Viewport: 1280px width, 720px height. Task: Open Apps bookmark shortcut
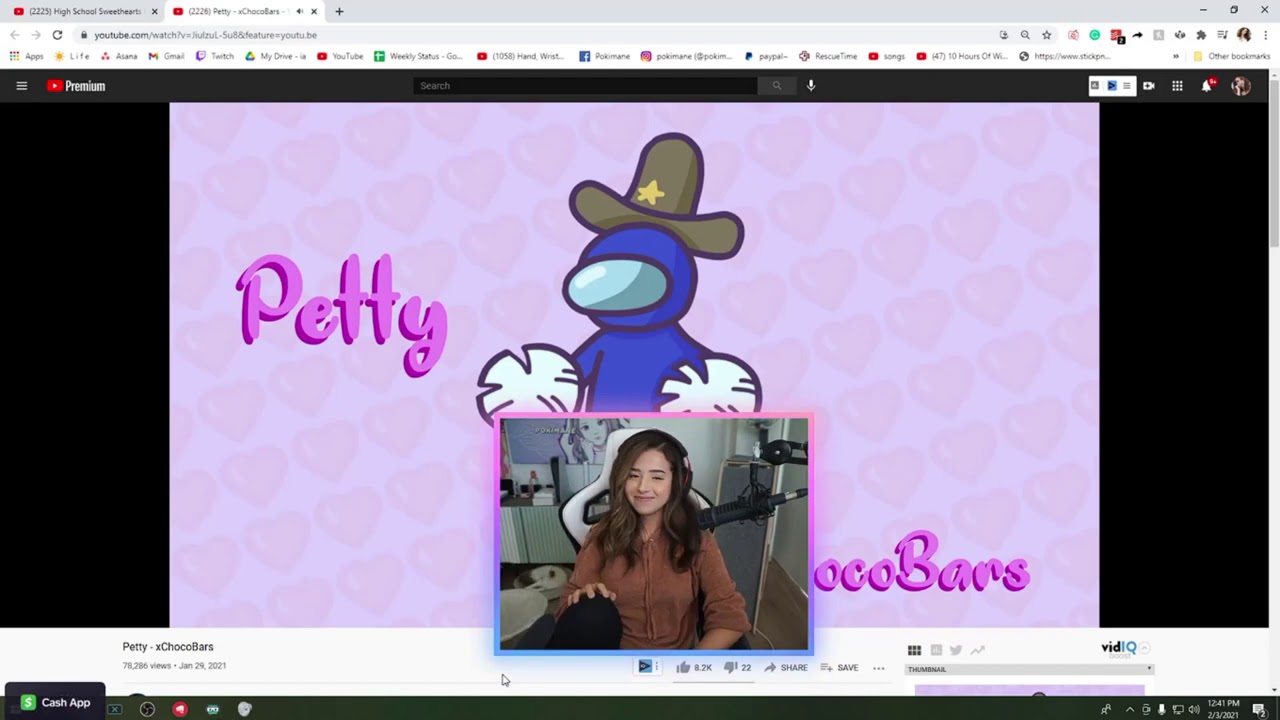(x=27, y=56)
